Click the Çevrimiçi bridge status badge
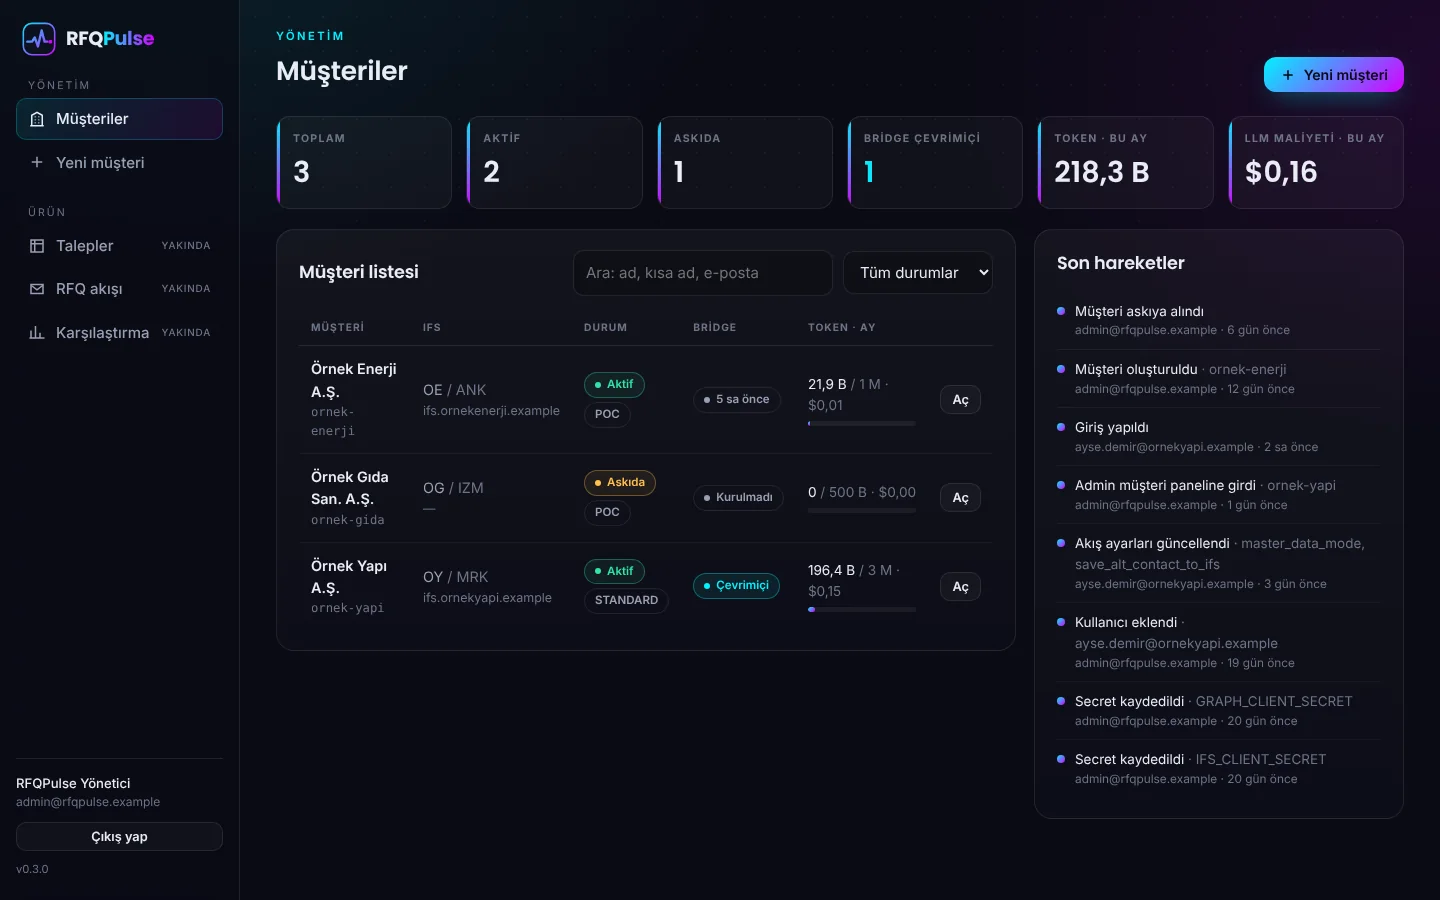Screen dimensions: 1440x900 pyautogui.click(x=736, y=586)
